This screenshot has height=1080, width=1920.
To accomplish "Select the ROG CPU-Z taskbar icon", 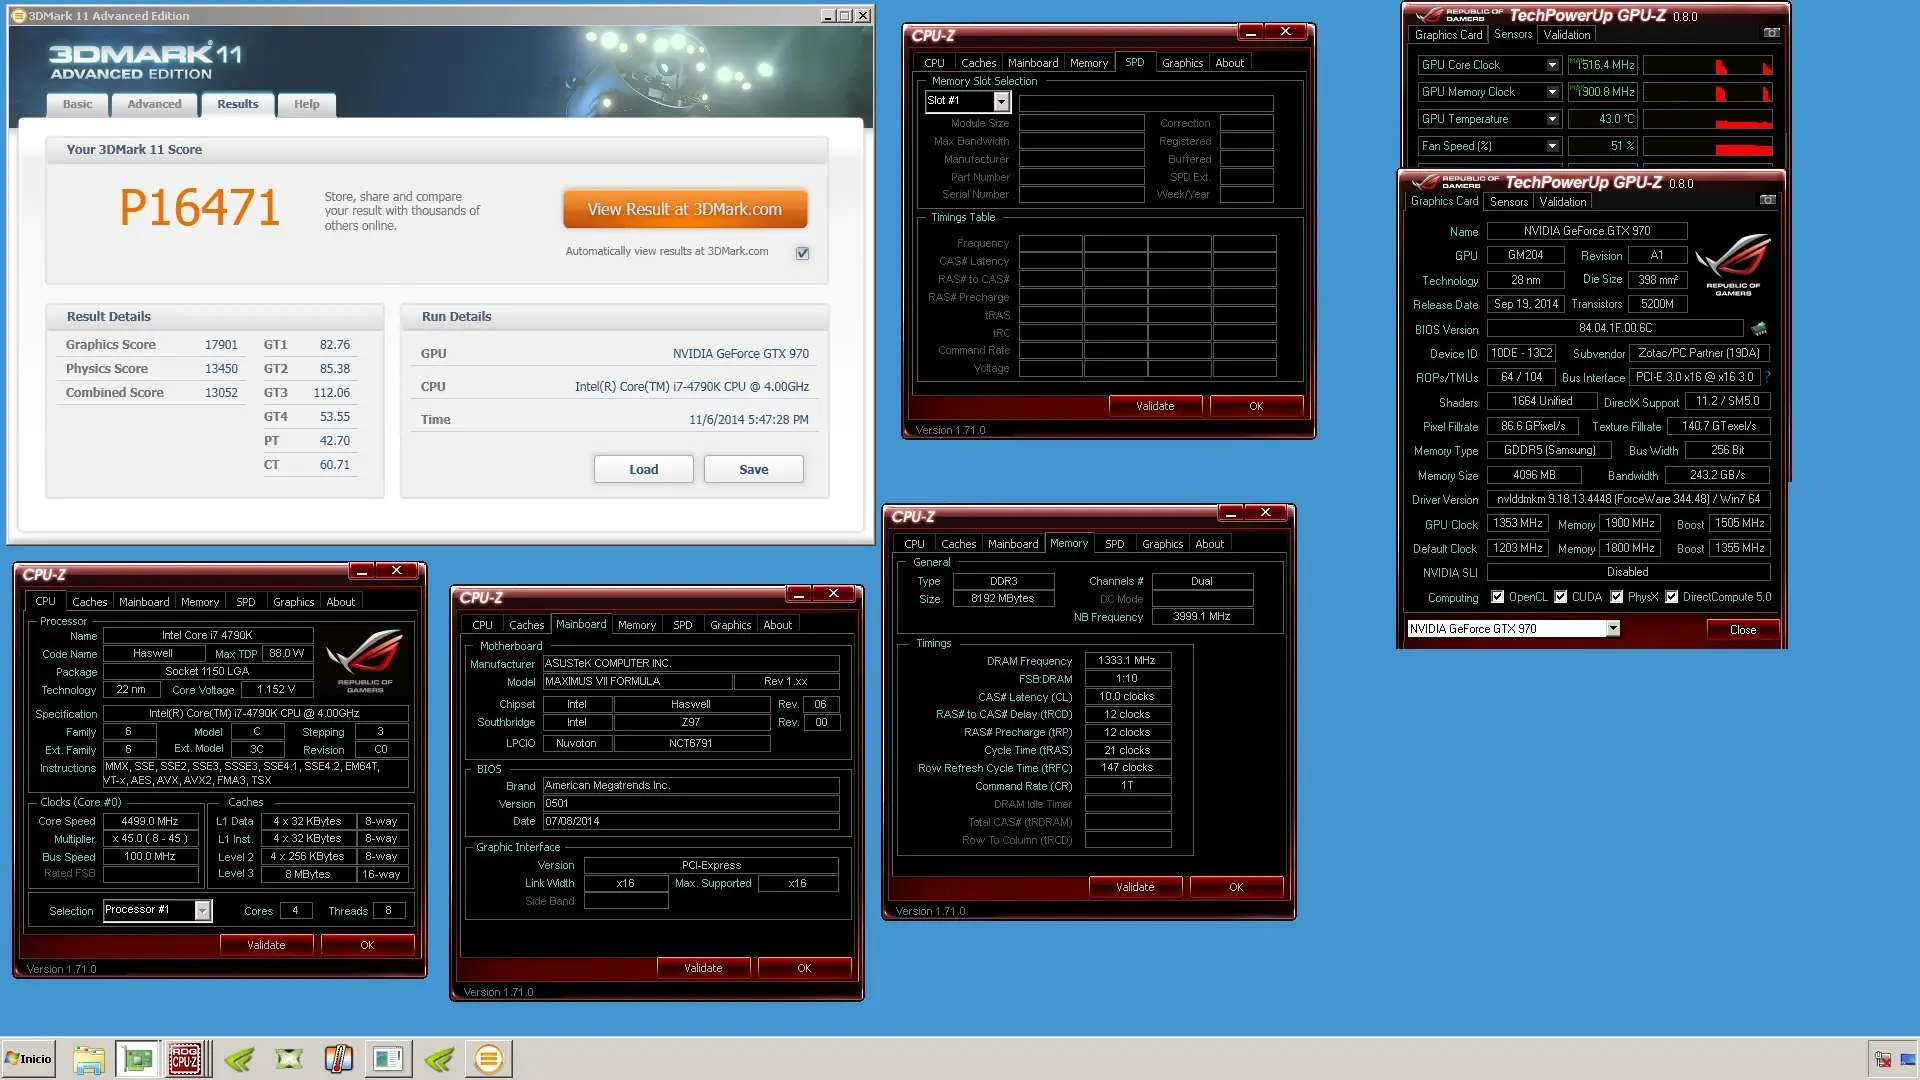I will coord(185,1059).
